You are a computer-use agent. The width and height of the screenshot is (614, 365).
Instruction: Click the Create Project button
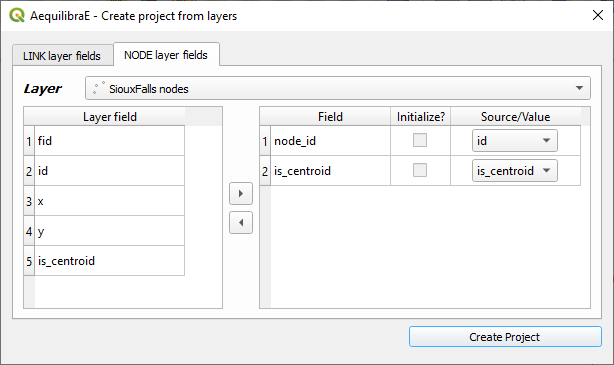pyautogui.click(x=505, y=337)
